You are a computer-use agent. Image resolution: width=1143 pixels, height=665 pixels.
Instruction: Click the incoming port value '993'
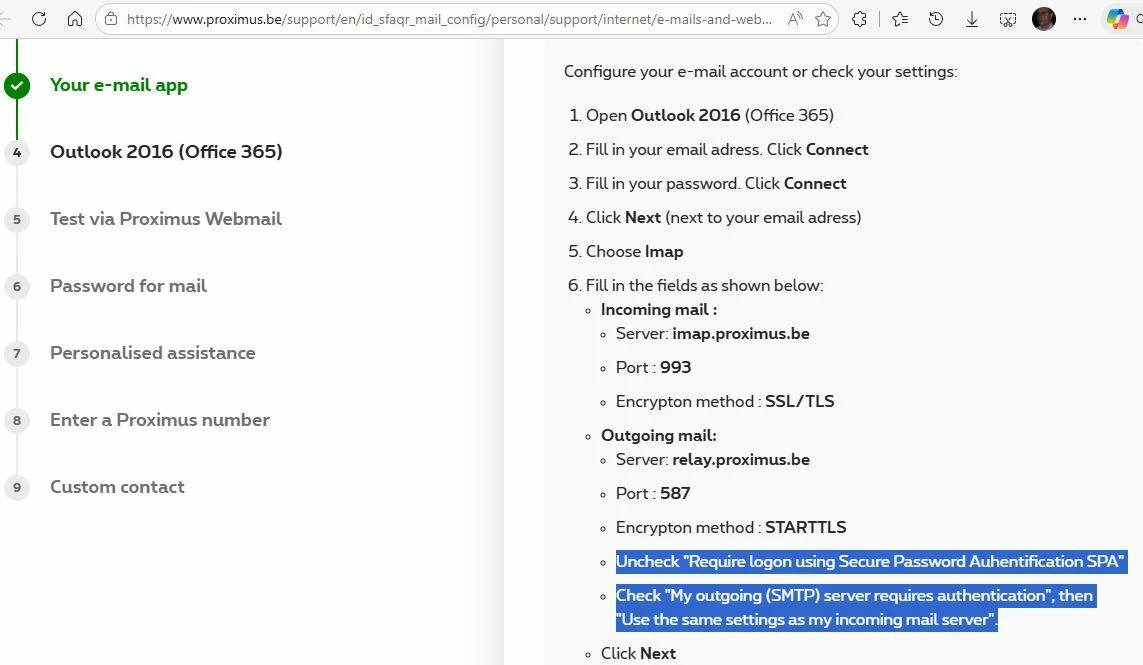(676, 368)
